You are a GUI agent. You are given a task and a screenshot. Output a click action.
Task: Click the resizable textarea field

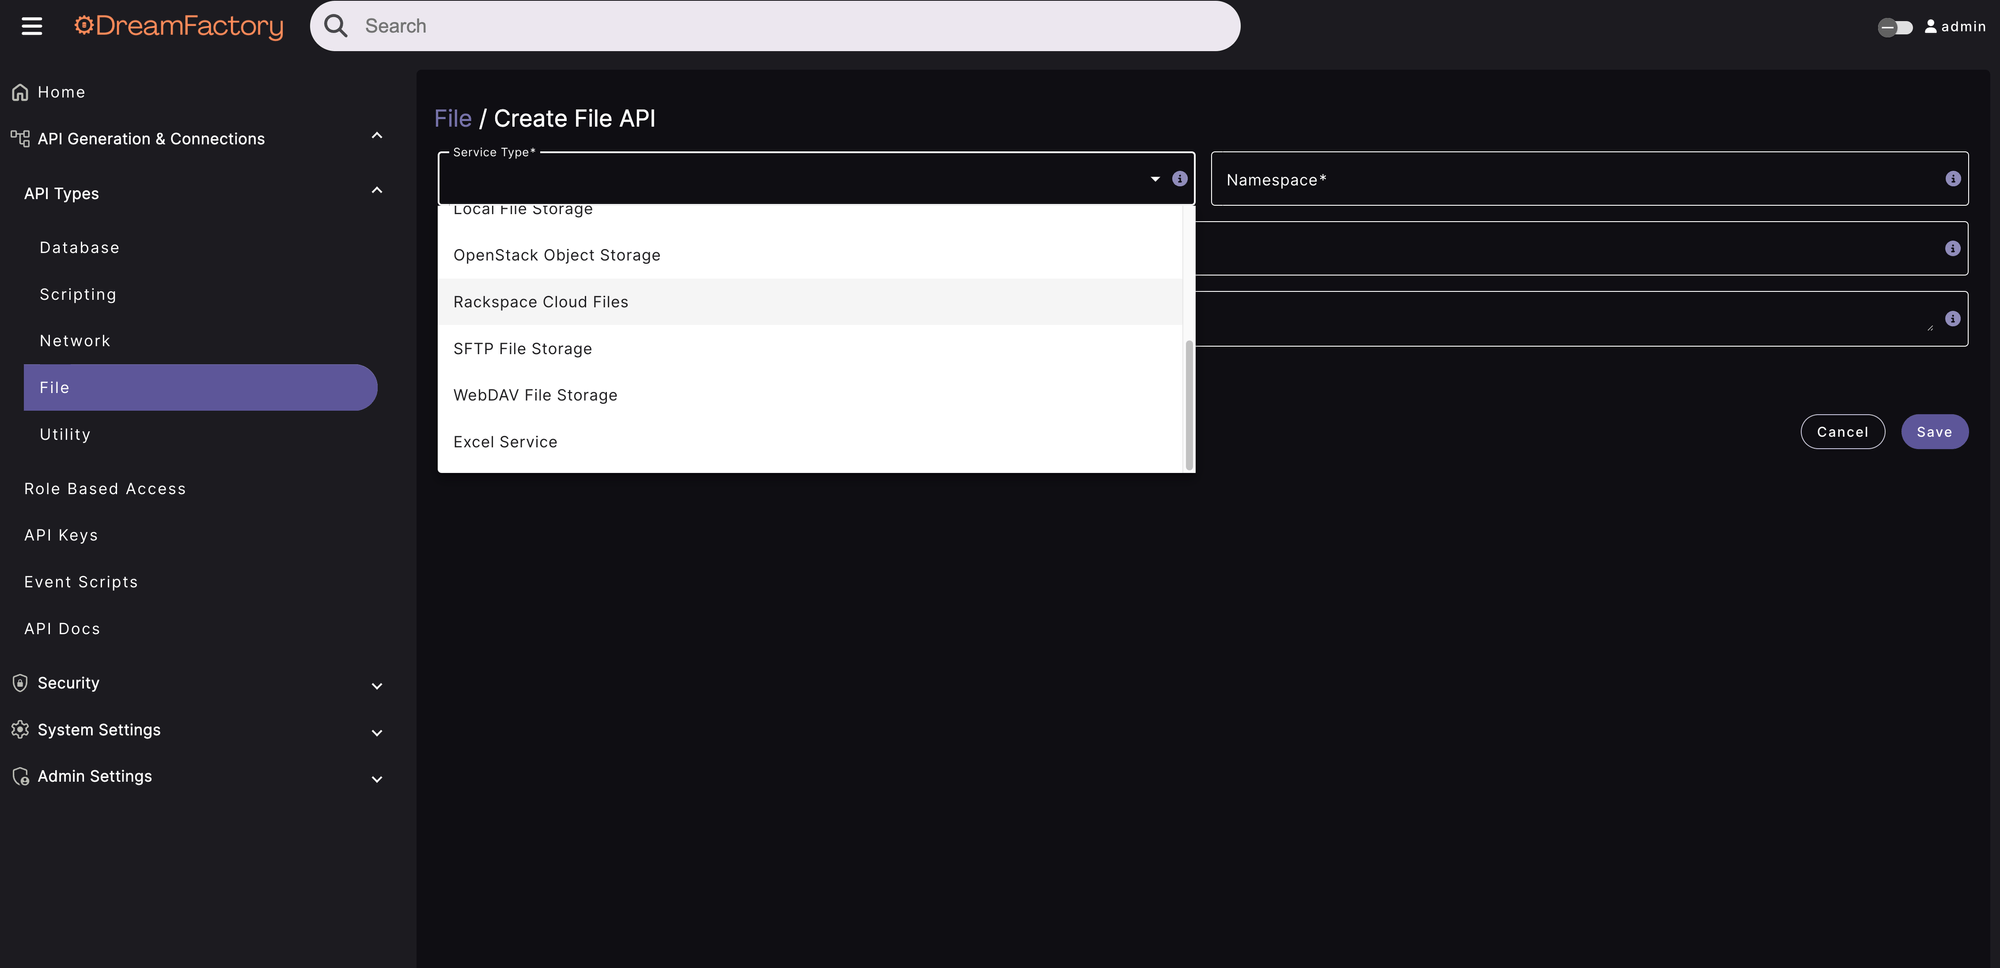click(1582, 319)
